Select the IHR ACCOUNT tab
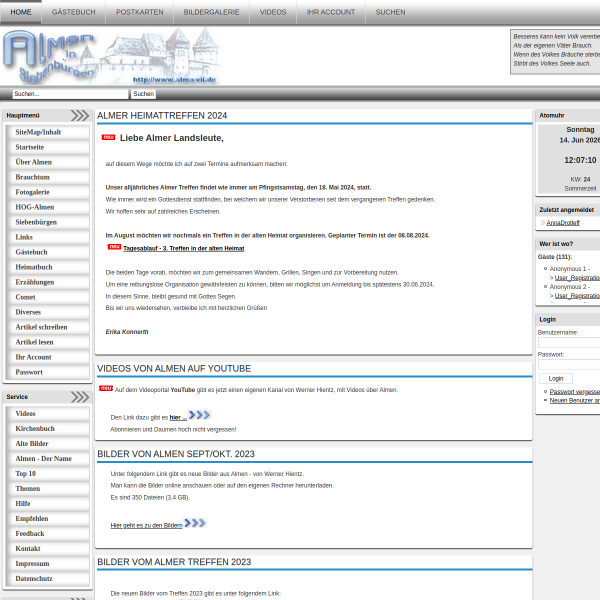 click(x=331, y=12)
